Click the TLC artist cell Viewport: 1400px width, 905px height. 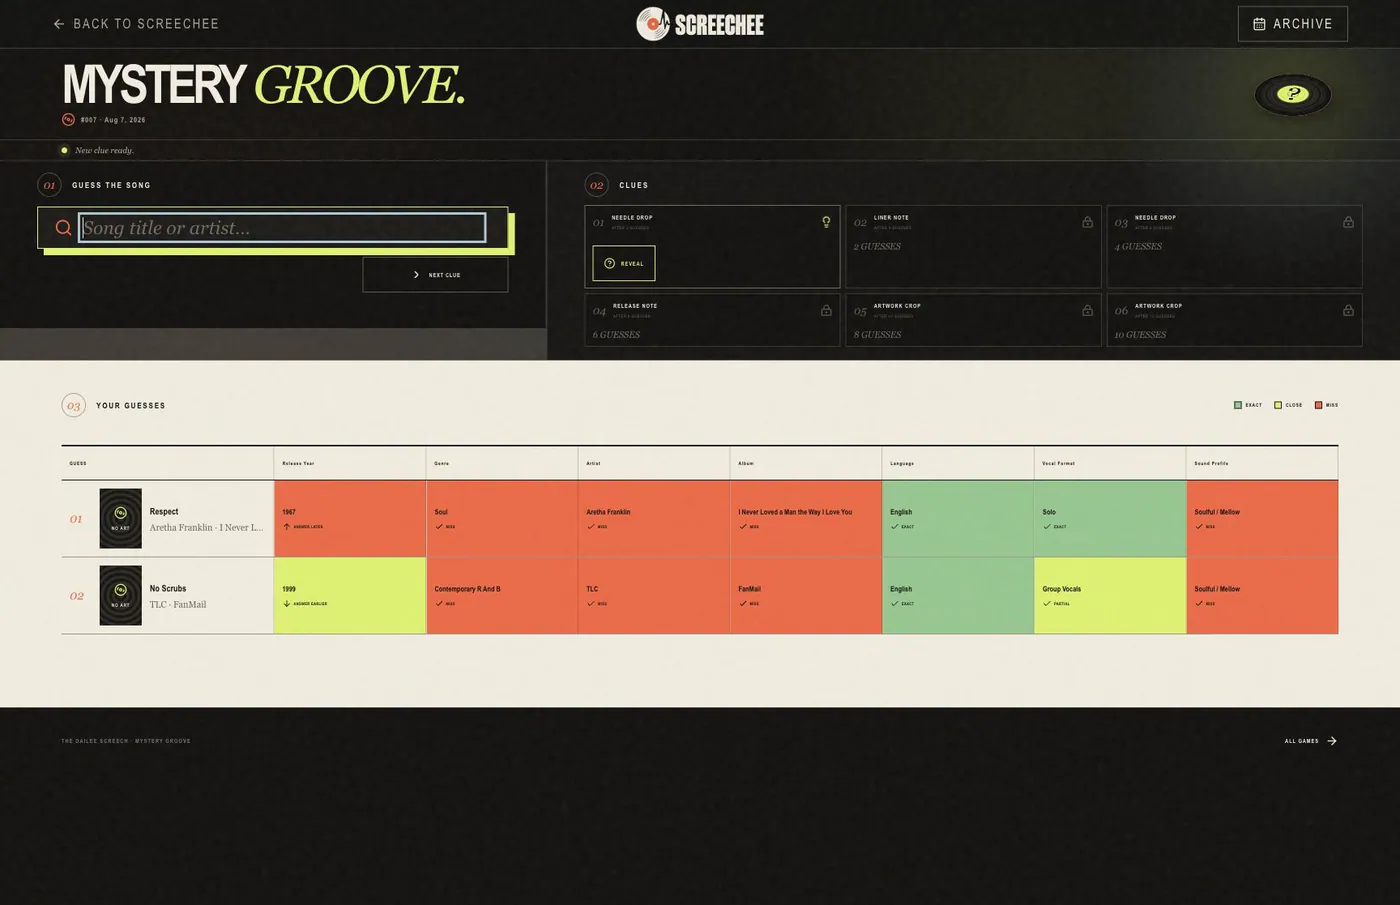coord(654,596)
